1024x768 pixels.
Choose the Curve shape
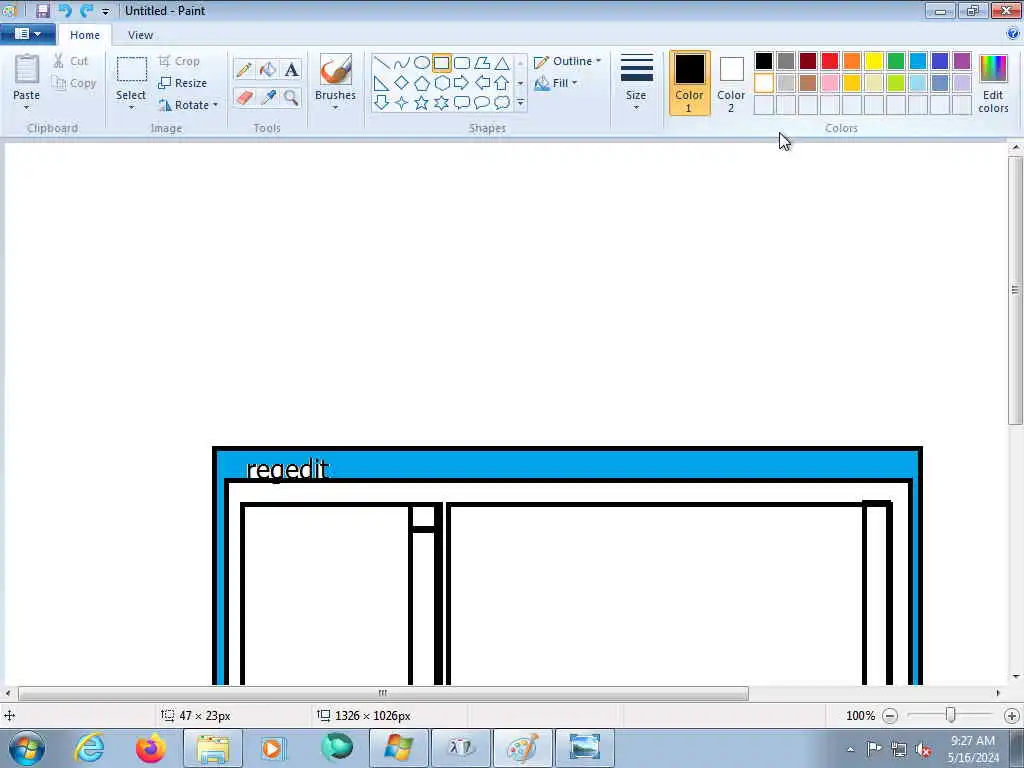point(402,63)
